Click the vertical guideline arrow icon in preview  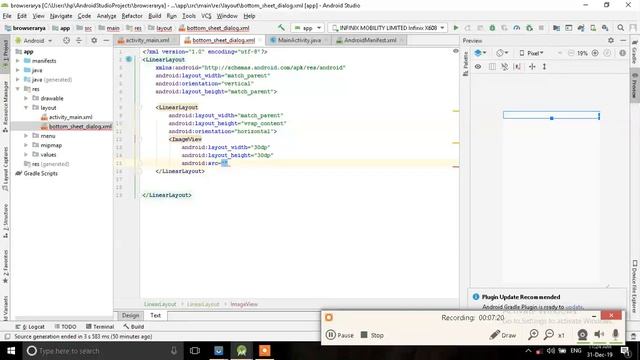(x=544, y=66)
